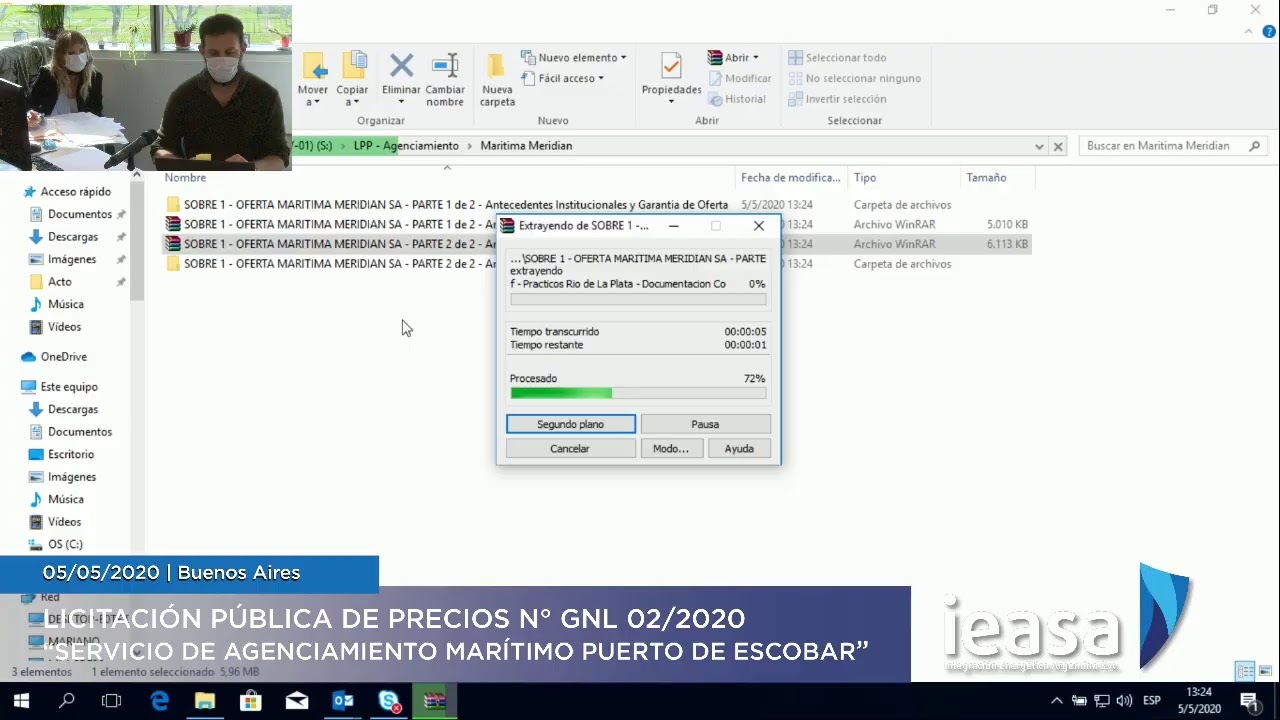Close the Extrayendo de SOBRE 1 dialog
The height and width of the screenshot is (720, 1280).
click(759, 226)
